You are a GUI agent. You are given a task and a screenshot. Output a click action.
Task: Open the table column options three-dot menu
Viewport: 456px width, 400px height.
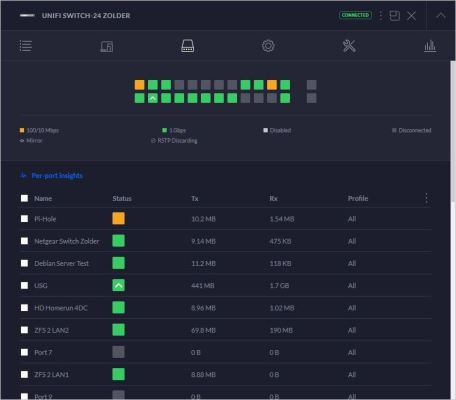point(427,198)
